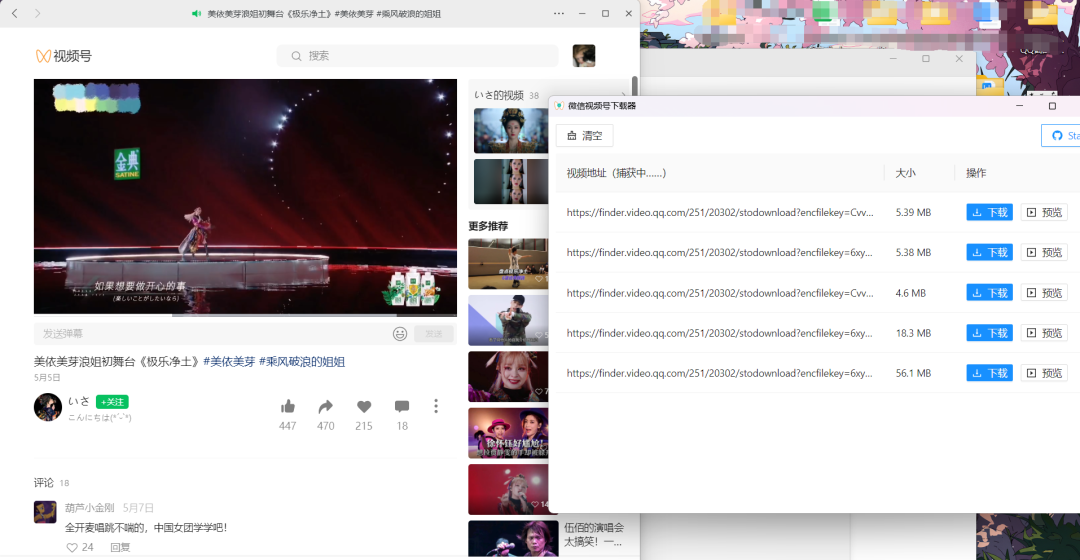
Task: Click the video URL in the 56.1 MB row
Action: point(719,373)
